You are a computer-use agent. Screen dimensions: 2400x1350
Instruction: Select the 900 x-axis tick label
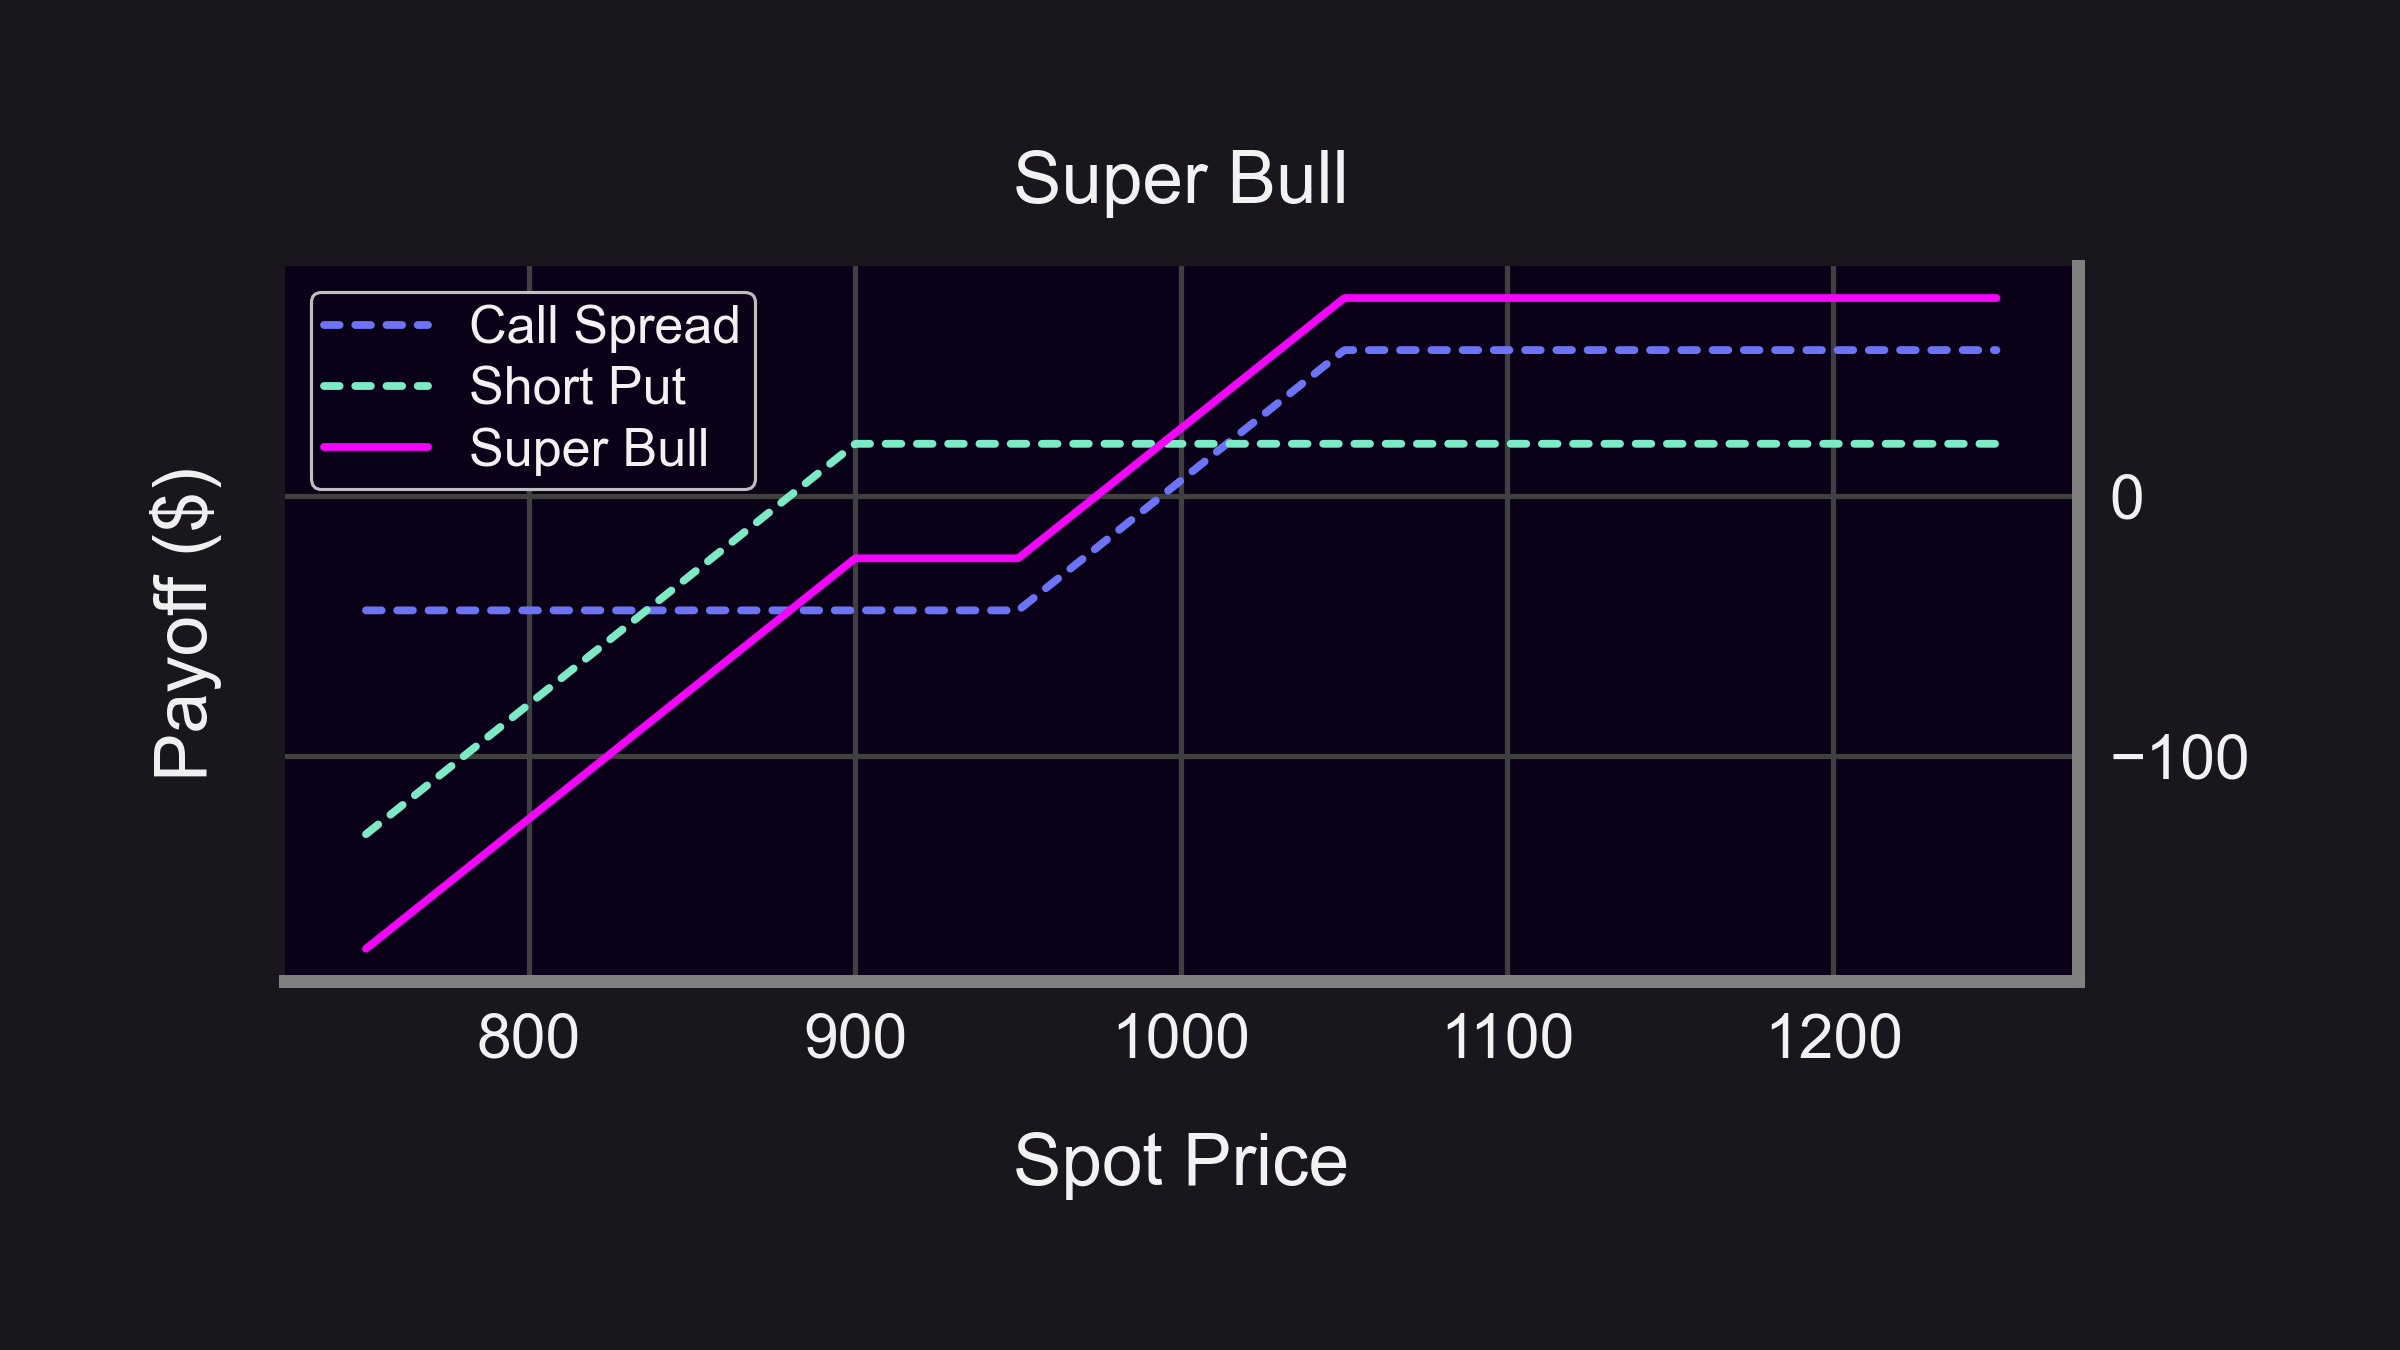coord(855,1037)
